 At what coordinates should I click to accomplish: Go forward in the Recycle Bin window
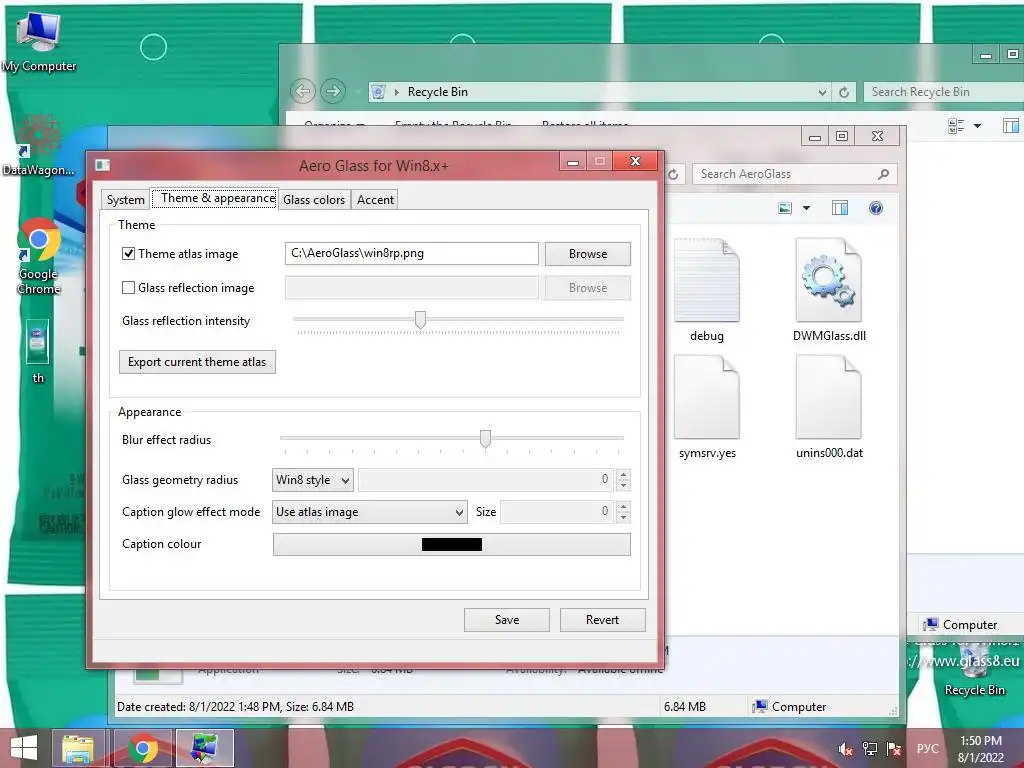point(333,91)
